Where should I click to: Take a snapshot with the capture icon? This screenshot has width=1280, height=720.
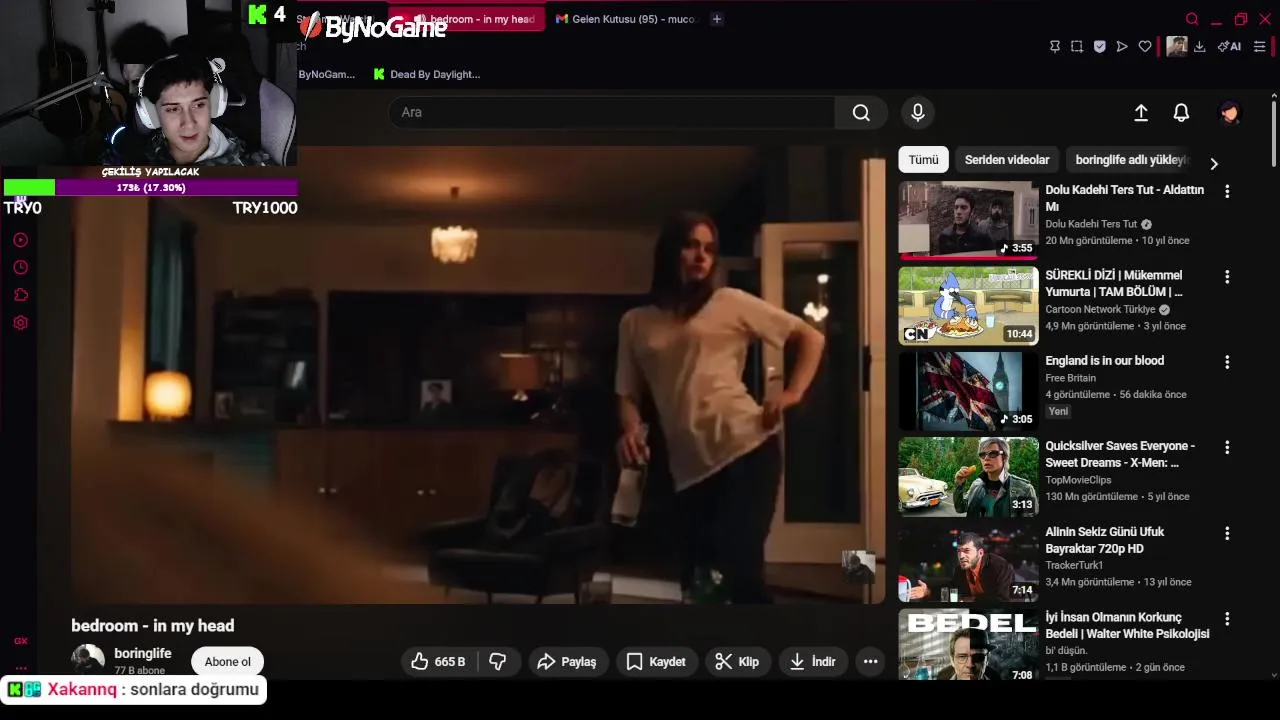click(1077, 46)
